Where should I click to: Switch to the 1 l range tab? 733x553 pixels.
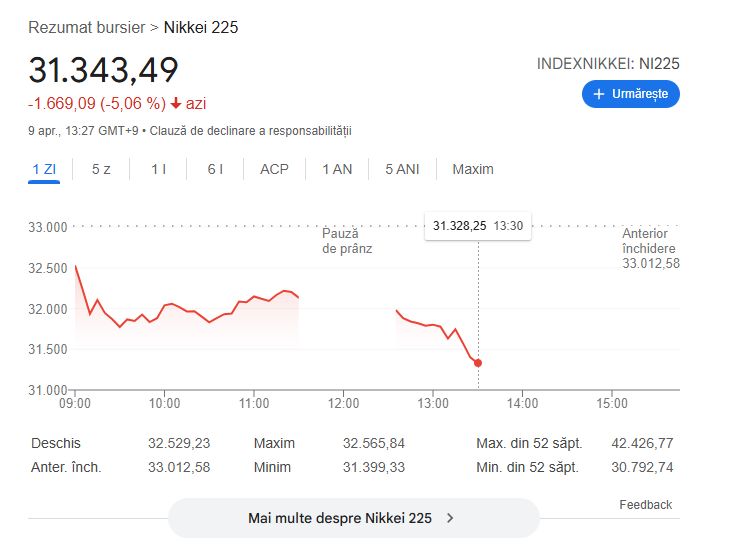[158, 169]
